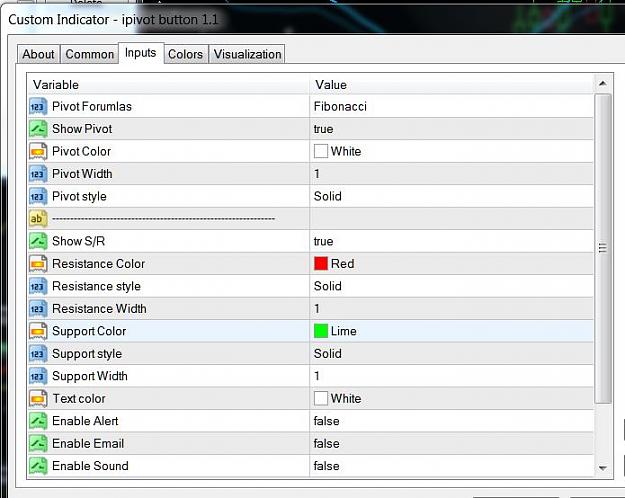Image resolution: width=625 pixels, height=498 pixels.
Task: Click the scrollbar down arrow
Action: pyautogui.click(x=603, y=468)
